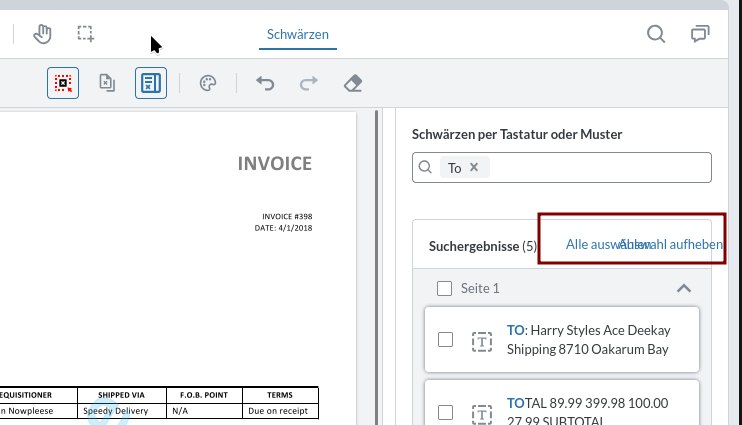
Task: Select the Pan hand tool
Action: (x=42, y=35)
